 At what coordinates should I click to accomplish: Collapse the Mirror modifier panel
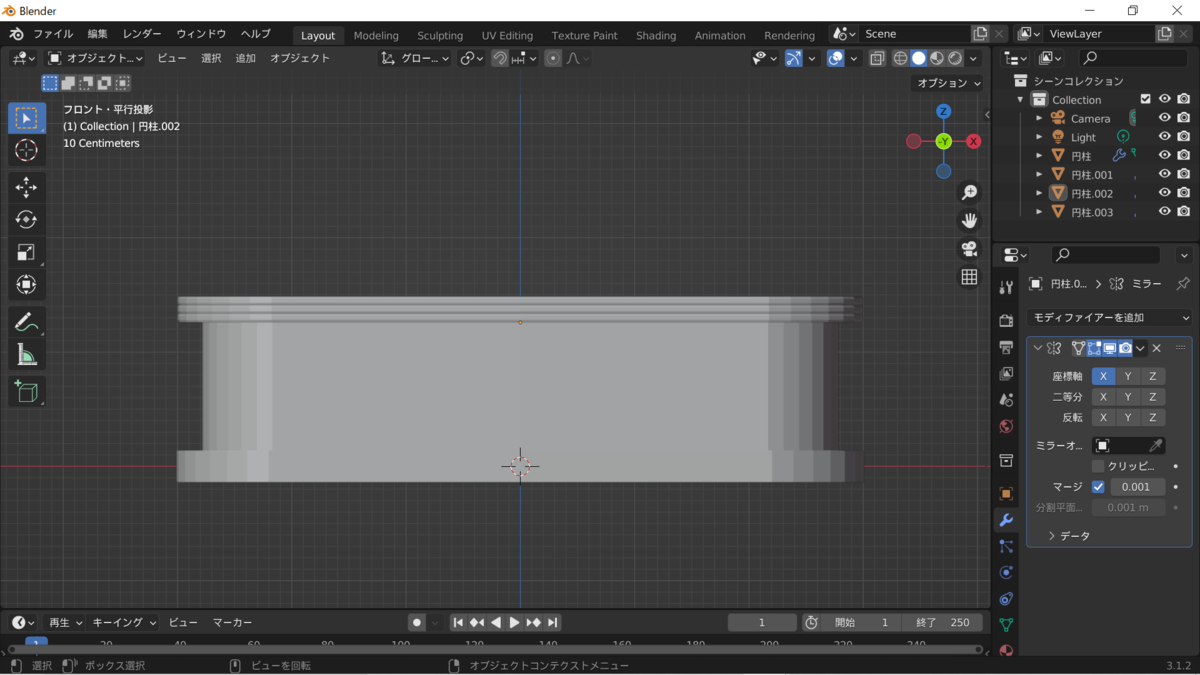tap(1037, 348)
